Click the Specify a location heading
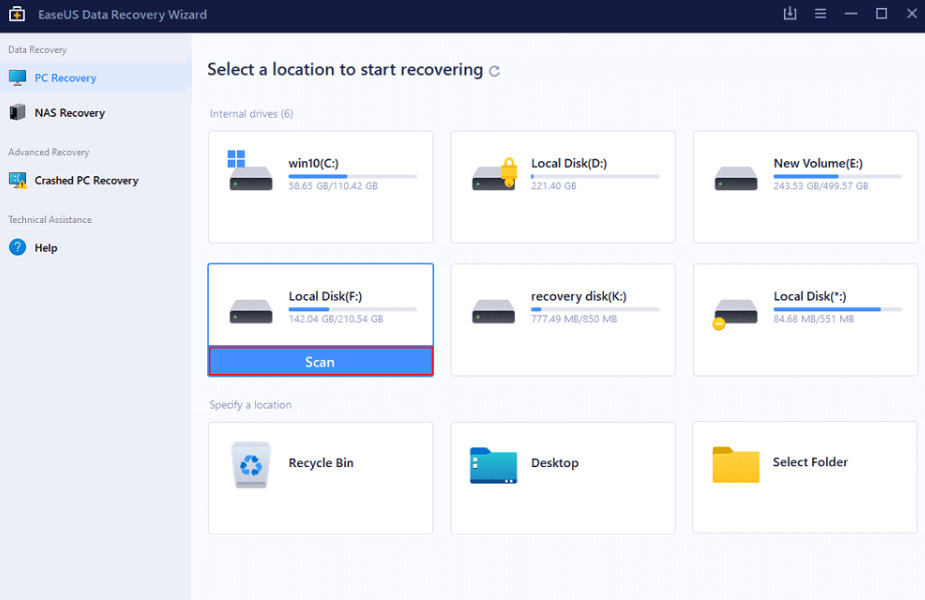Image resolution: width=925 pixels, height=600 pixels. click(x=250, y=405)
